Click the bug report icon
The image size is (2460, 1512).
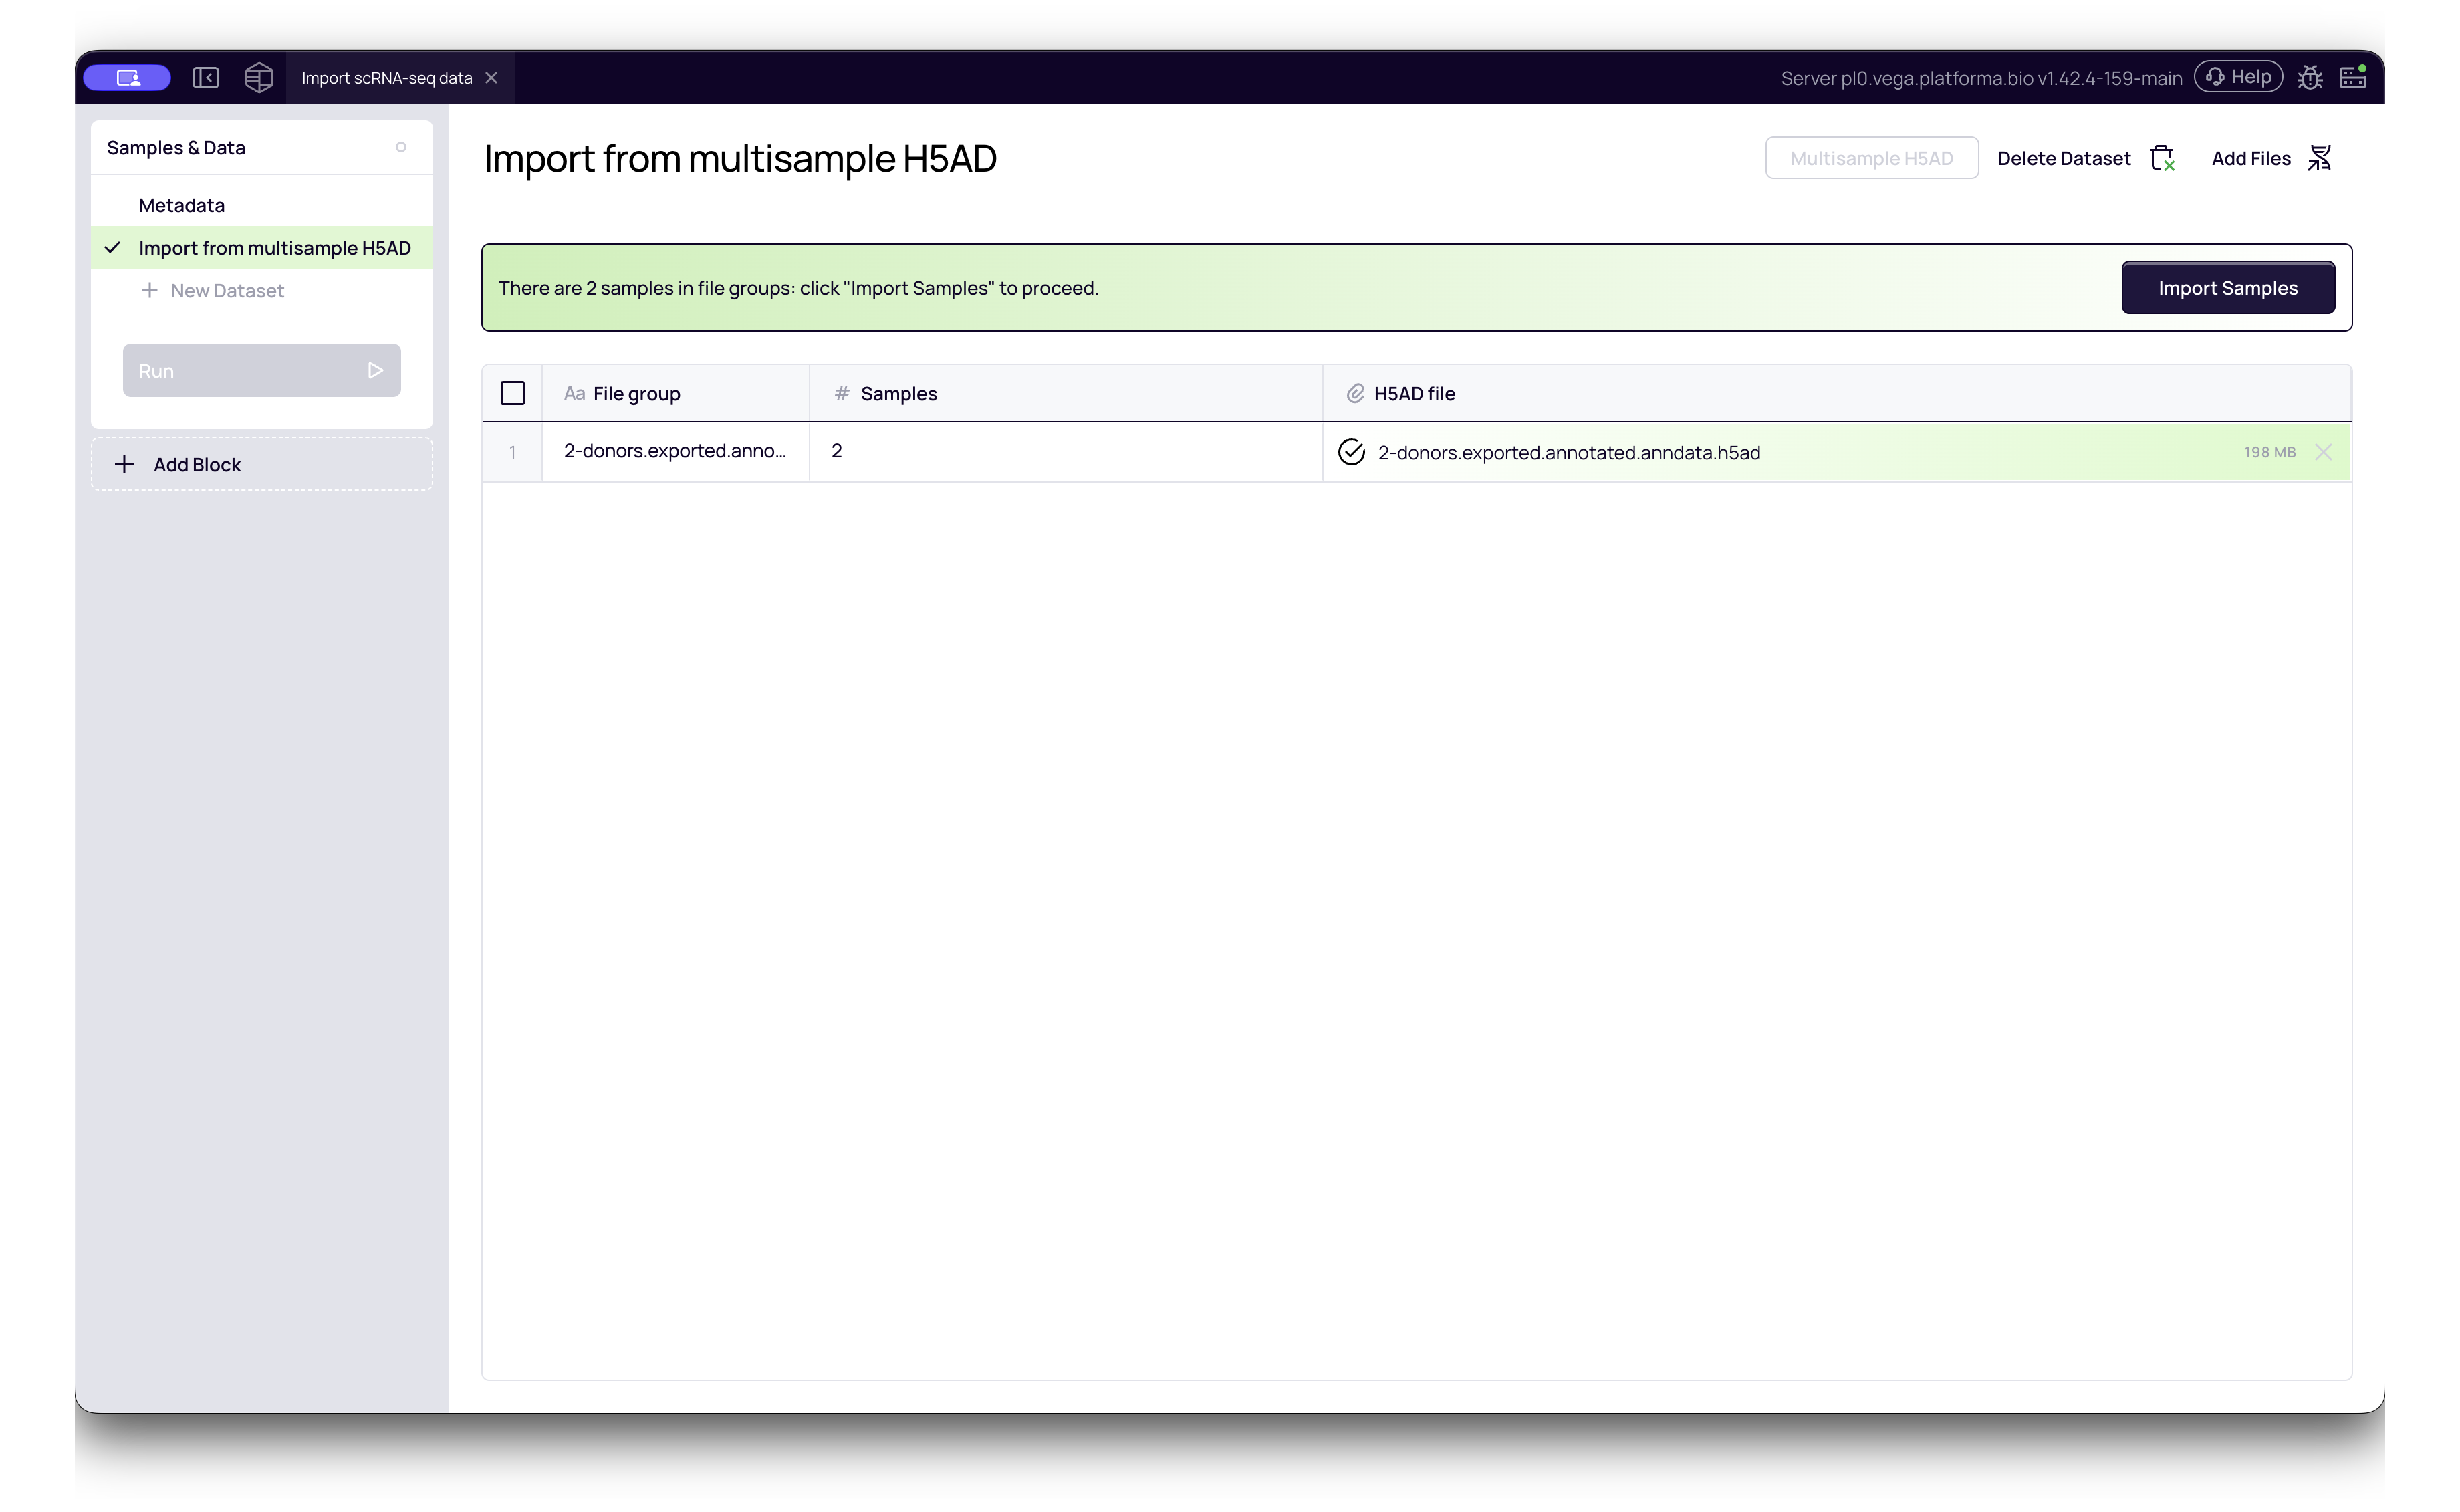[2310, 77]
